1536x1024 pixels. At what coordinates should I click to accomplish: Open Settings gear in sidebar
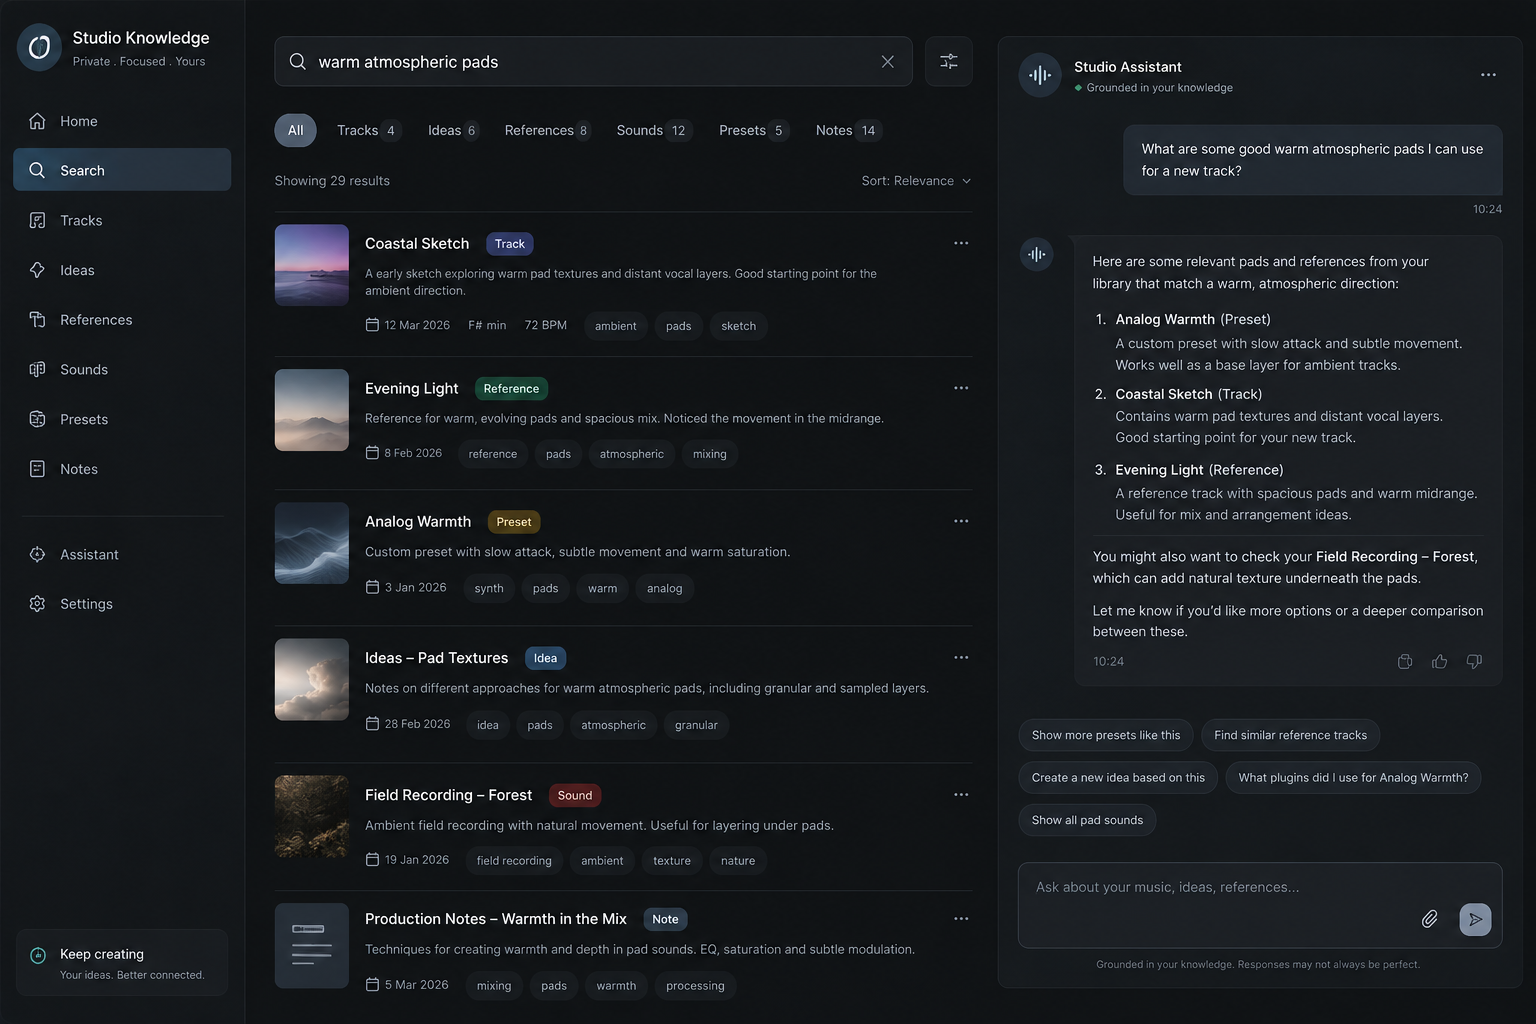37,604
